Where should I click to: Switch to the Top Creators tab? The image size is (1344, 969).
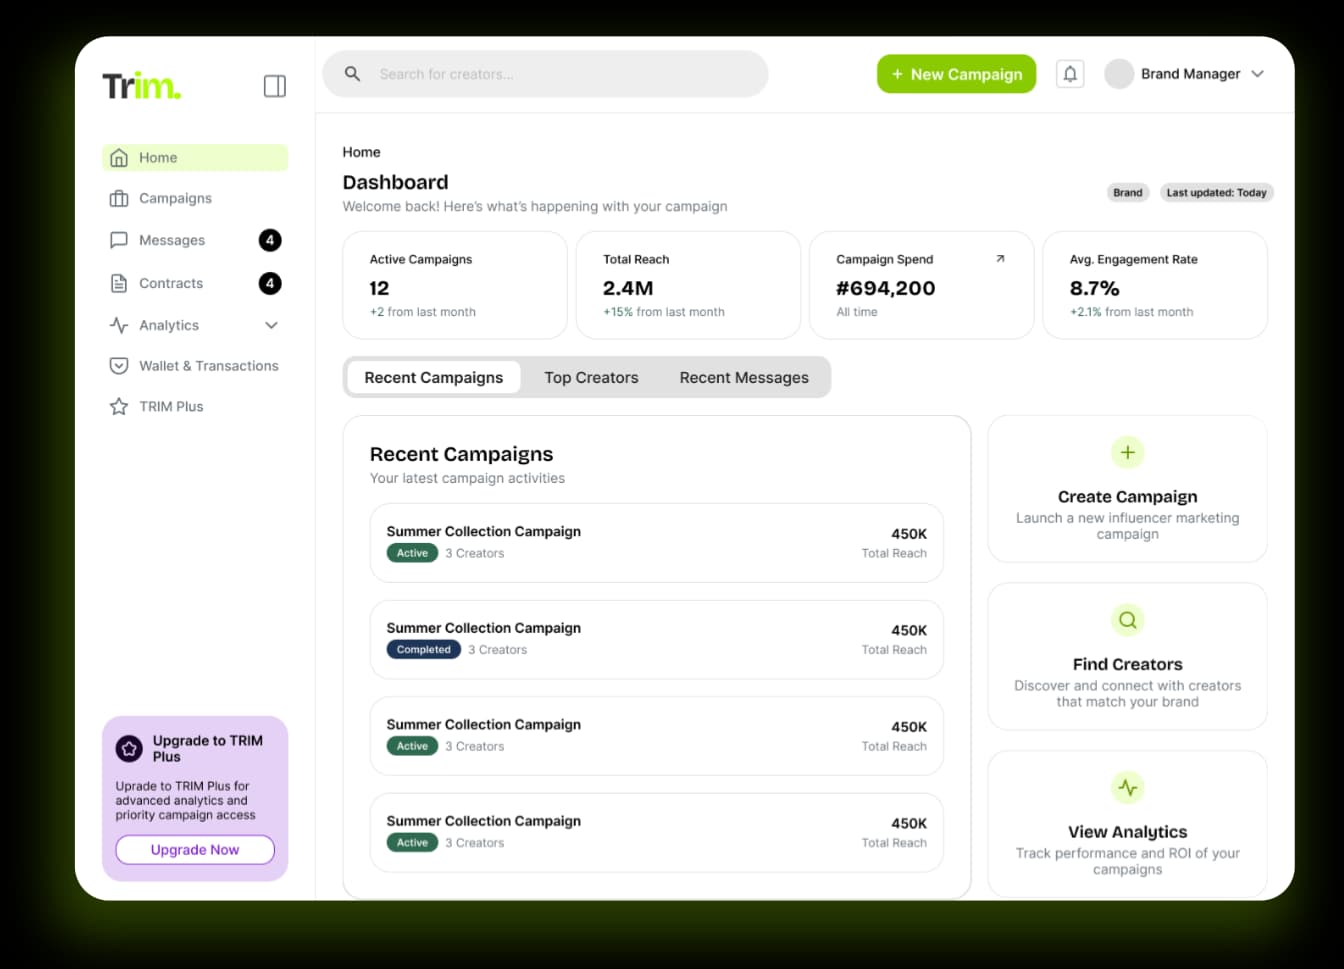591,378
